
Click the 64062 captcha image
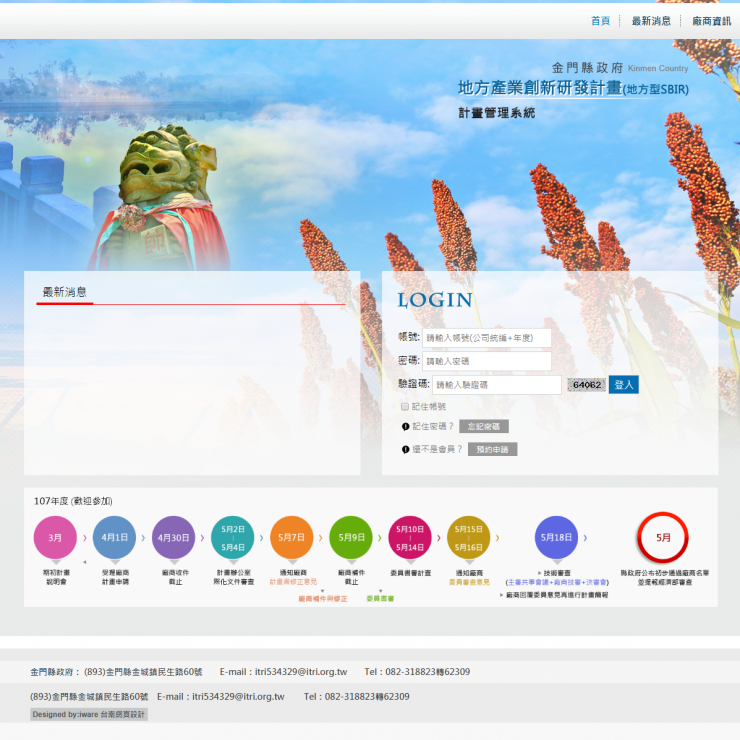pos(586,385)
